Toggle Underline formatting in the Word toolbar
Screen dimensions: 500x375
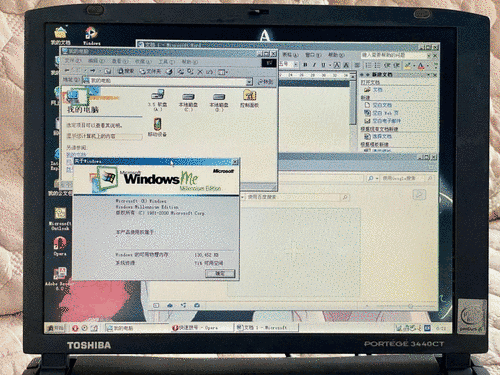coord(323,65)
